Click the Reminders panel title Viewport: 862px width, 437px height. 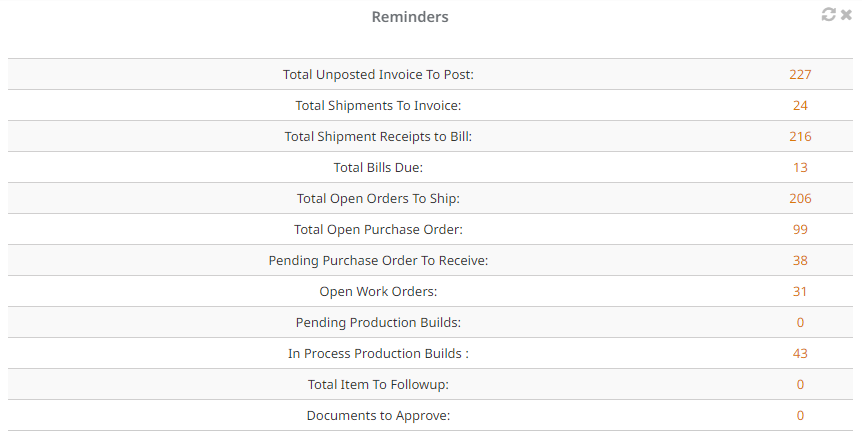click(410, 17)
